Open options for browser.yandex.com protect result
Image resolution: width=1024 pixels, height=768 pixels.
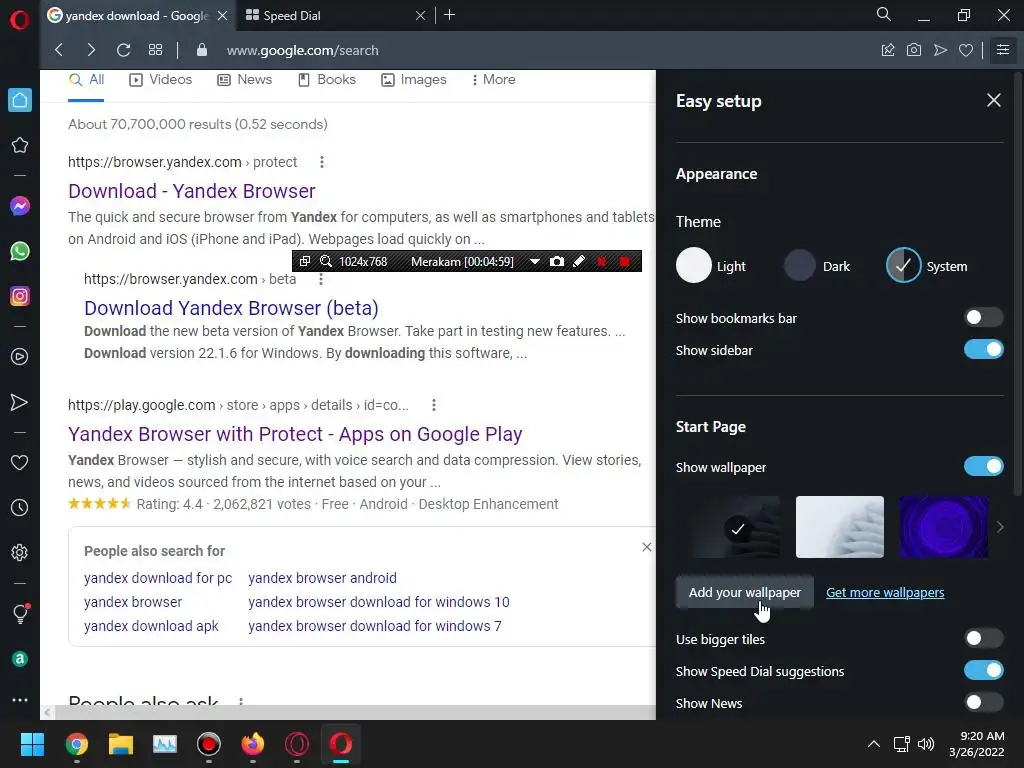pyautogui.click(x=321, y=162)
